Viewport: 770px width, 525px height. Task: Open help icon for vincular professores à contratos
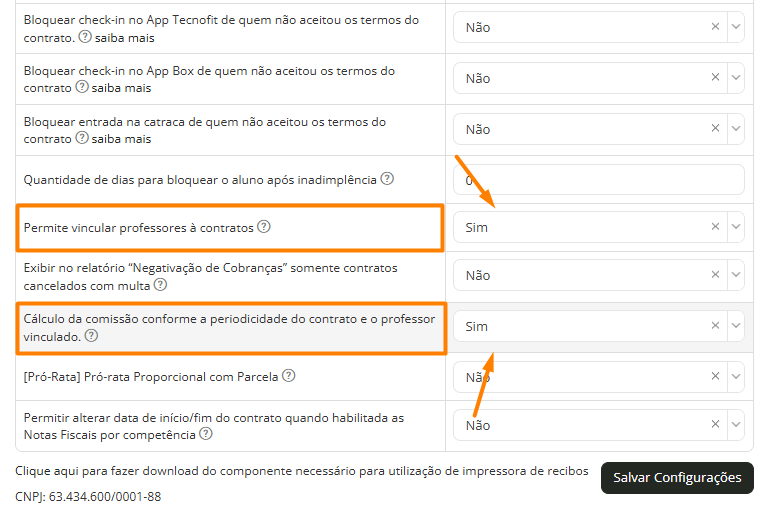(x=264, y=227)
